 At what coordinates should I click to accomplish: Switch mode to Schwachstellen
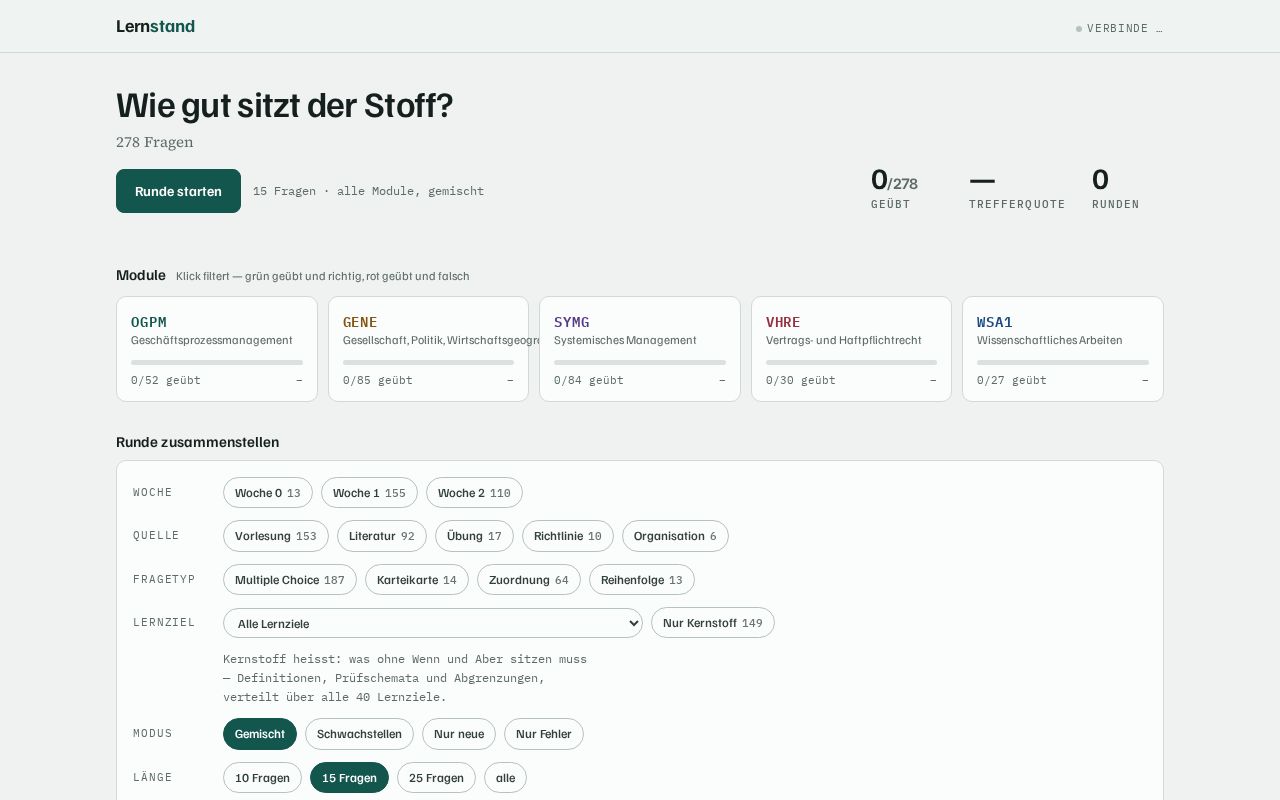coord(359,734)
